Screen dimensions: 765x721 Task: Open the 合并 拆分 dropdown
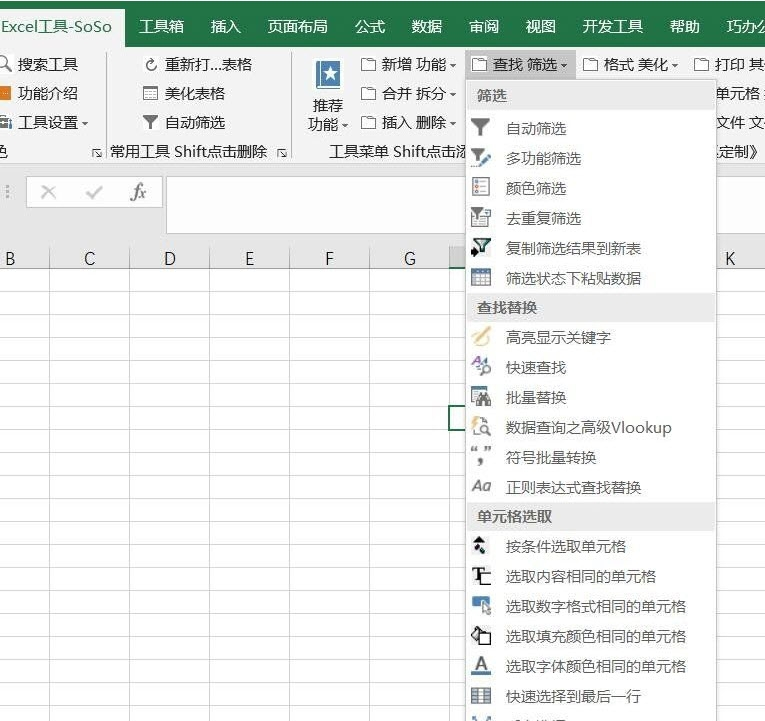[409, 93]
